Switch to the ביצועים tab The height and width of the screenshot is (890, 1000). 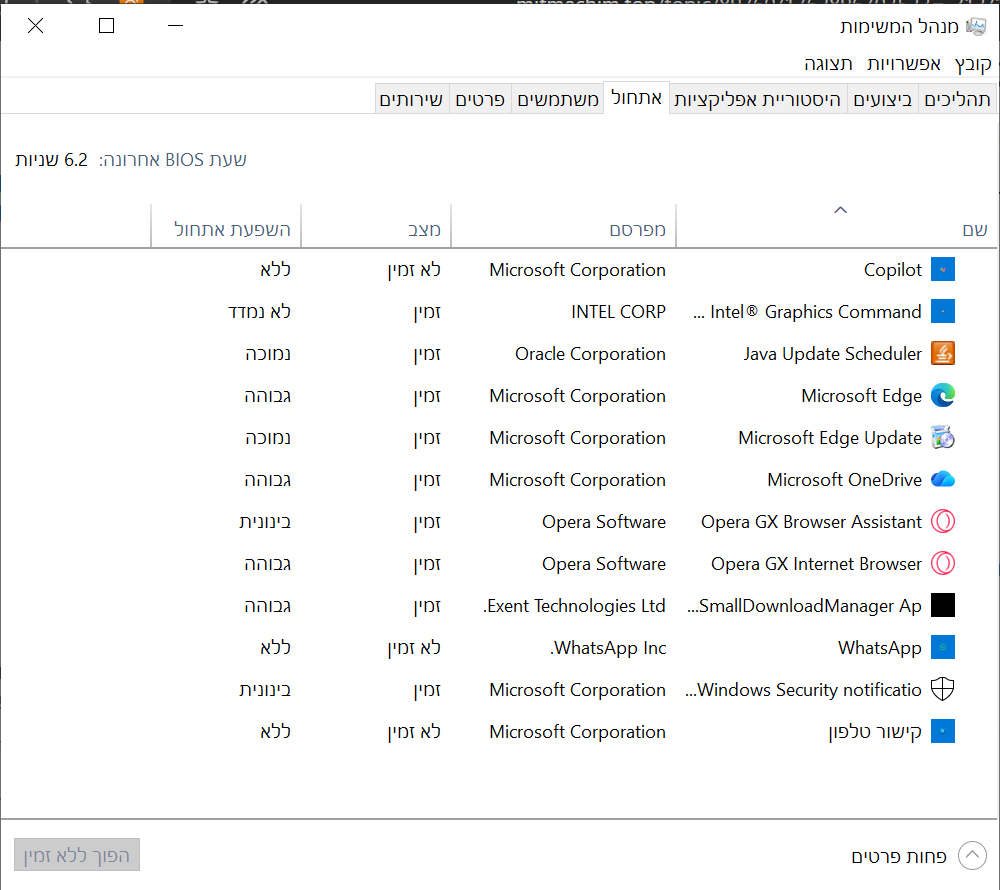pyautogui.click(x=882, y=100)
